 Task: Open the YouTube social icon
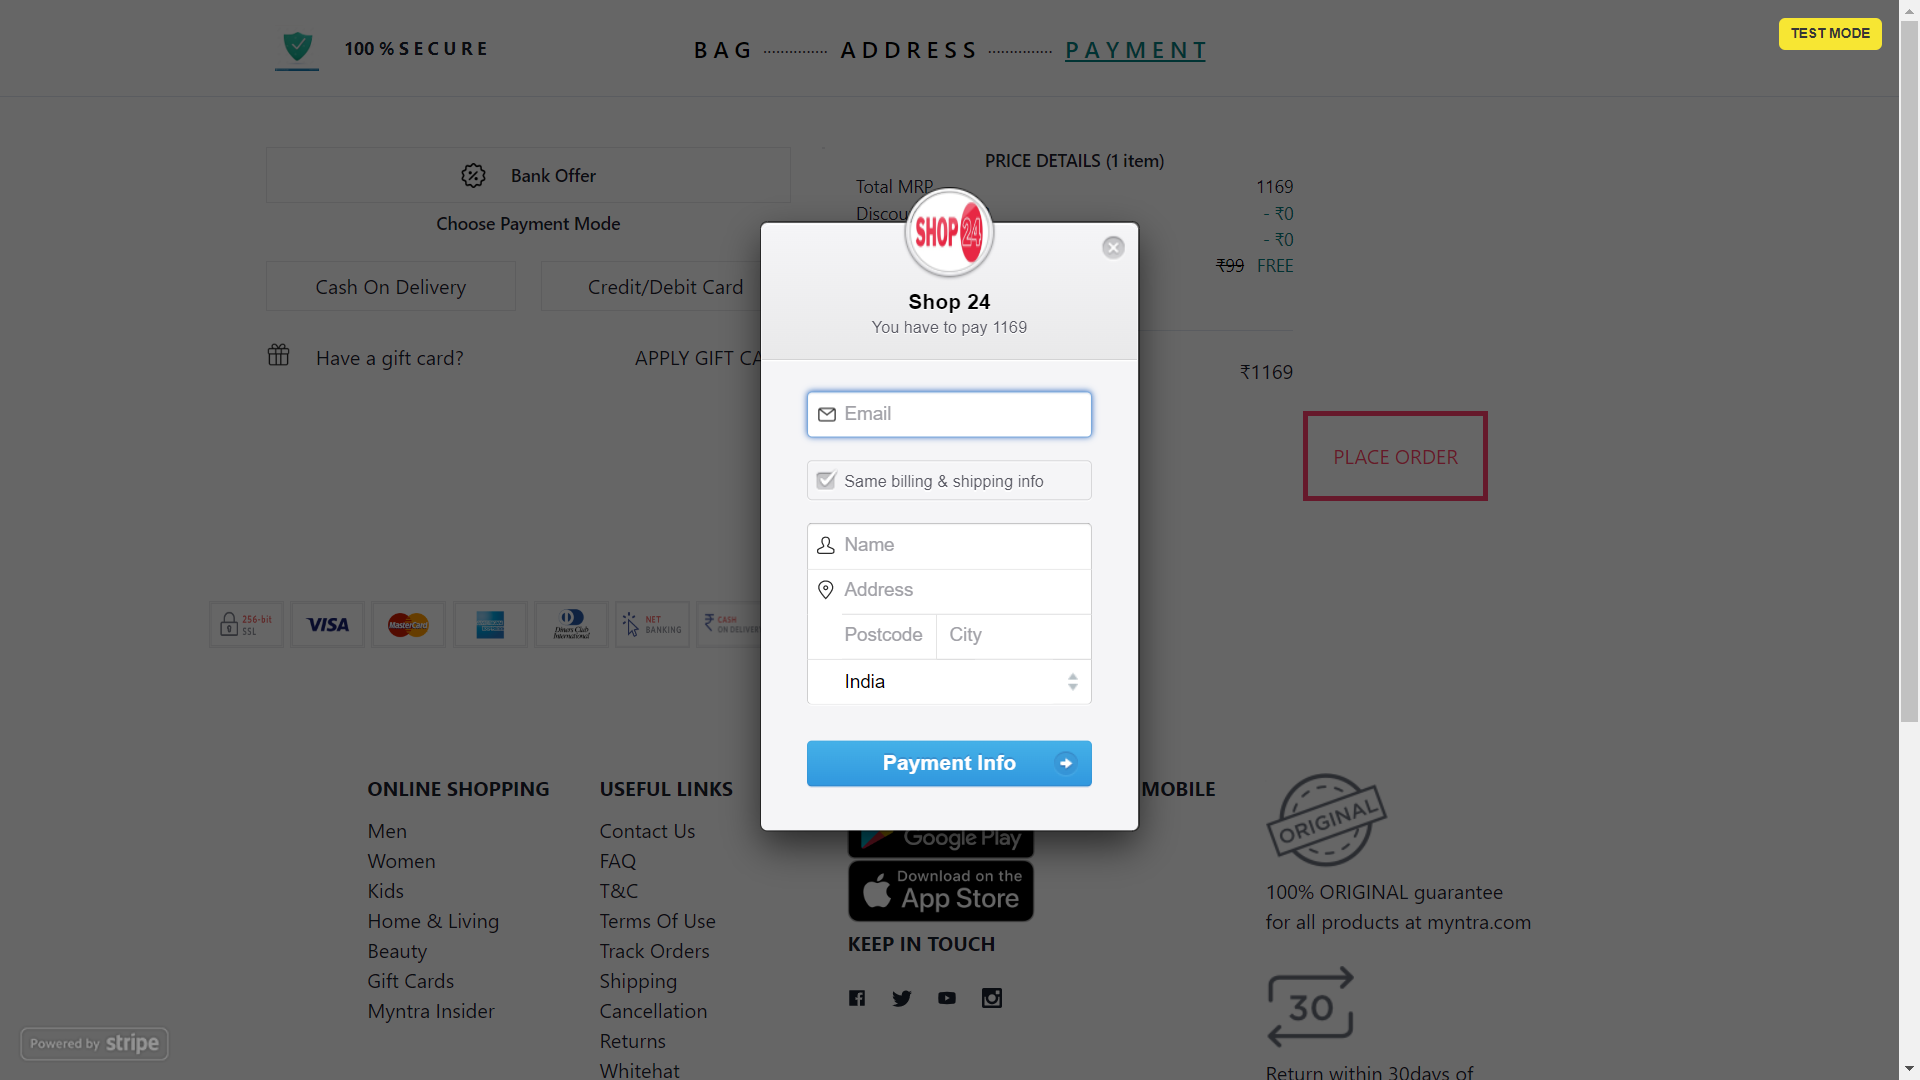coord(947,998)
